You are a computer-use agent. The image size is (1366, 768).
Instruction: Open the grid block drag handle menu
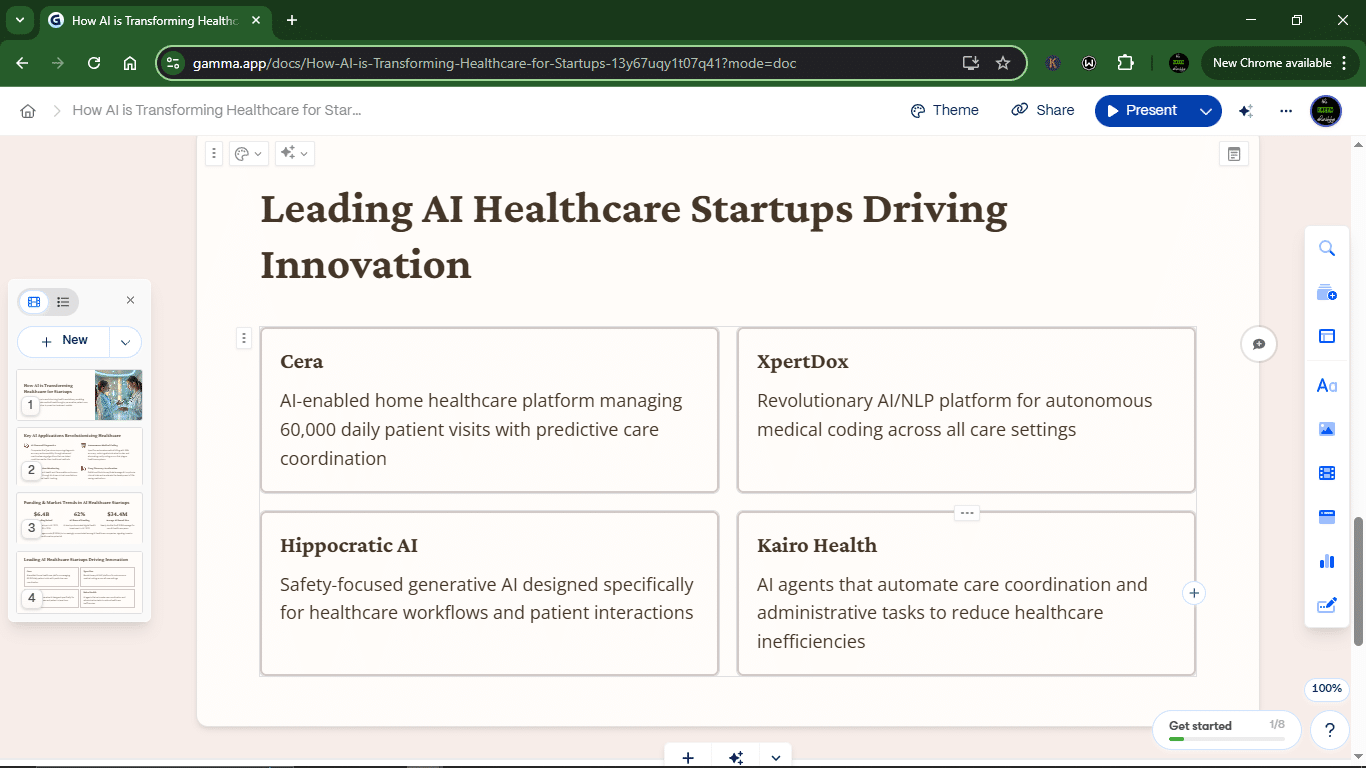point(244,339)
